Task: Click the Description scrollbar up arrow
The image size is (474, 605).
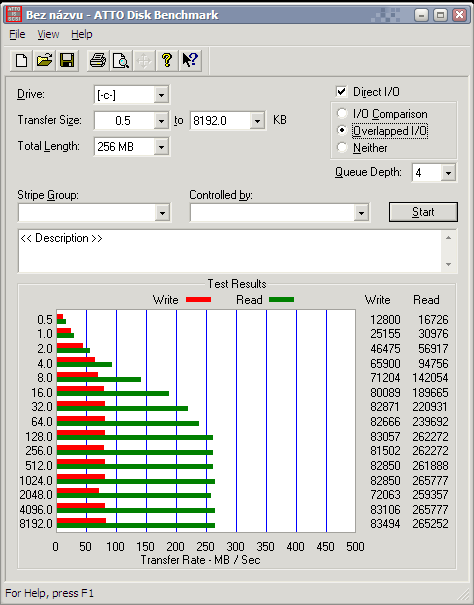Action: click(449, 238)
